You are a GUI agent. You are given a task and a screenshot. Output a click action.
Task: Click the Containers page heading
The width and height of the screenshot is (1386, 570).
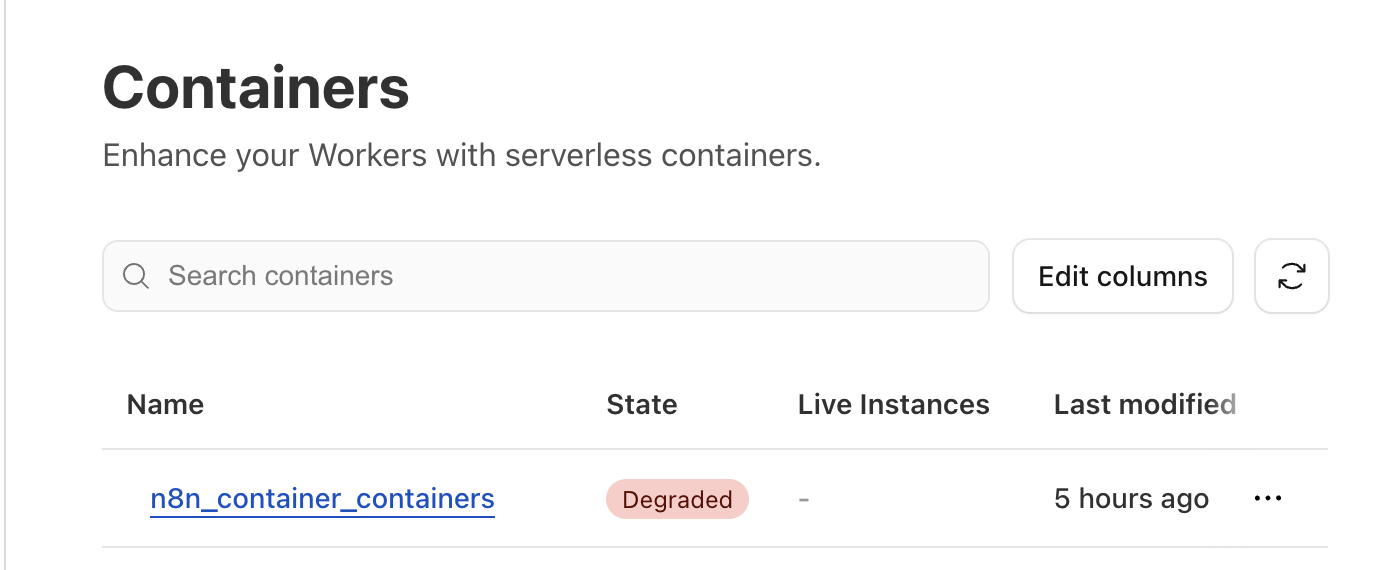[256, 87]
